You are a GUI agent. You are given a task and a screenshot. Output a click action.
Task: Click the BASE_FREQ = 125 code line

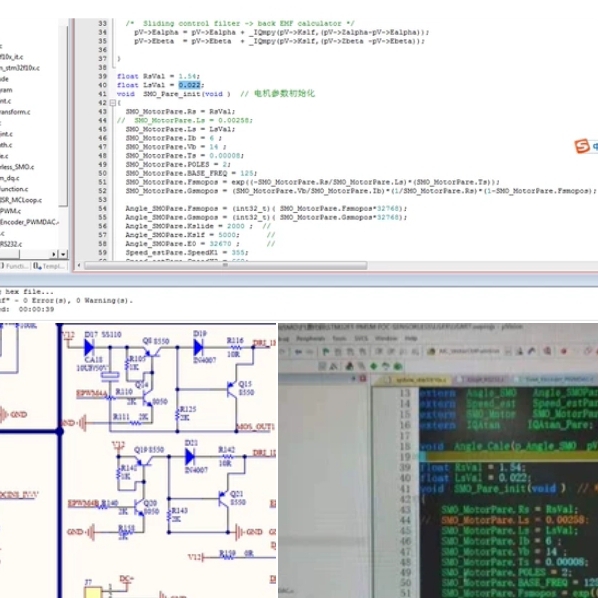click(191, 174)
